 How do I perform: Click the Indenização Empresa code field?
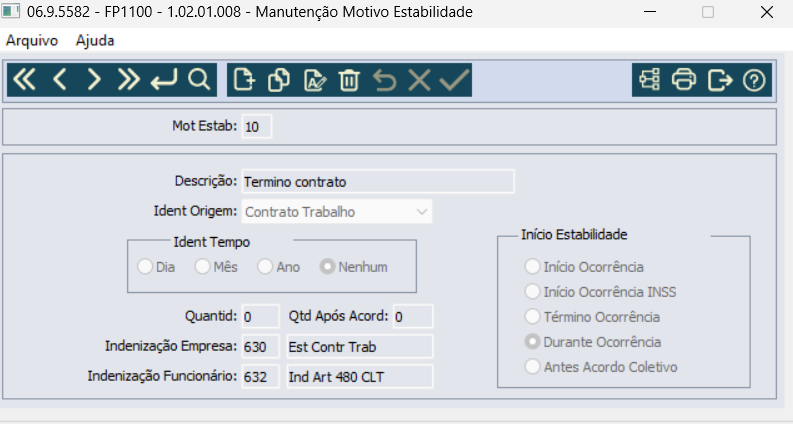click(260, 347)
